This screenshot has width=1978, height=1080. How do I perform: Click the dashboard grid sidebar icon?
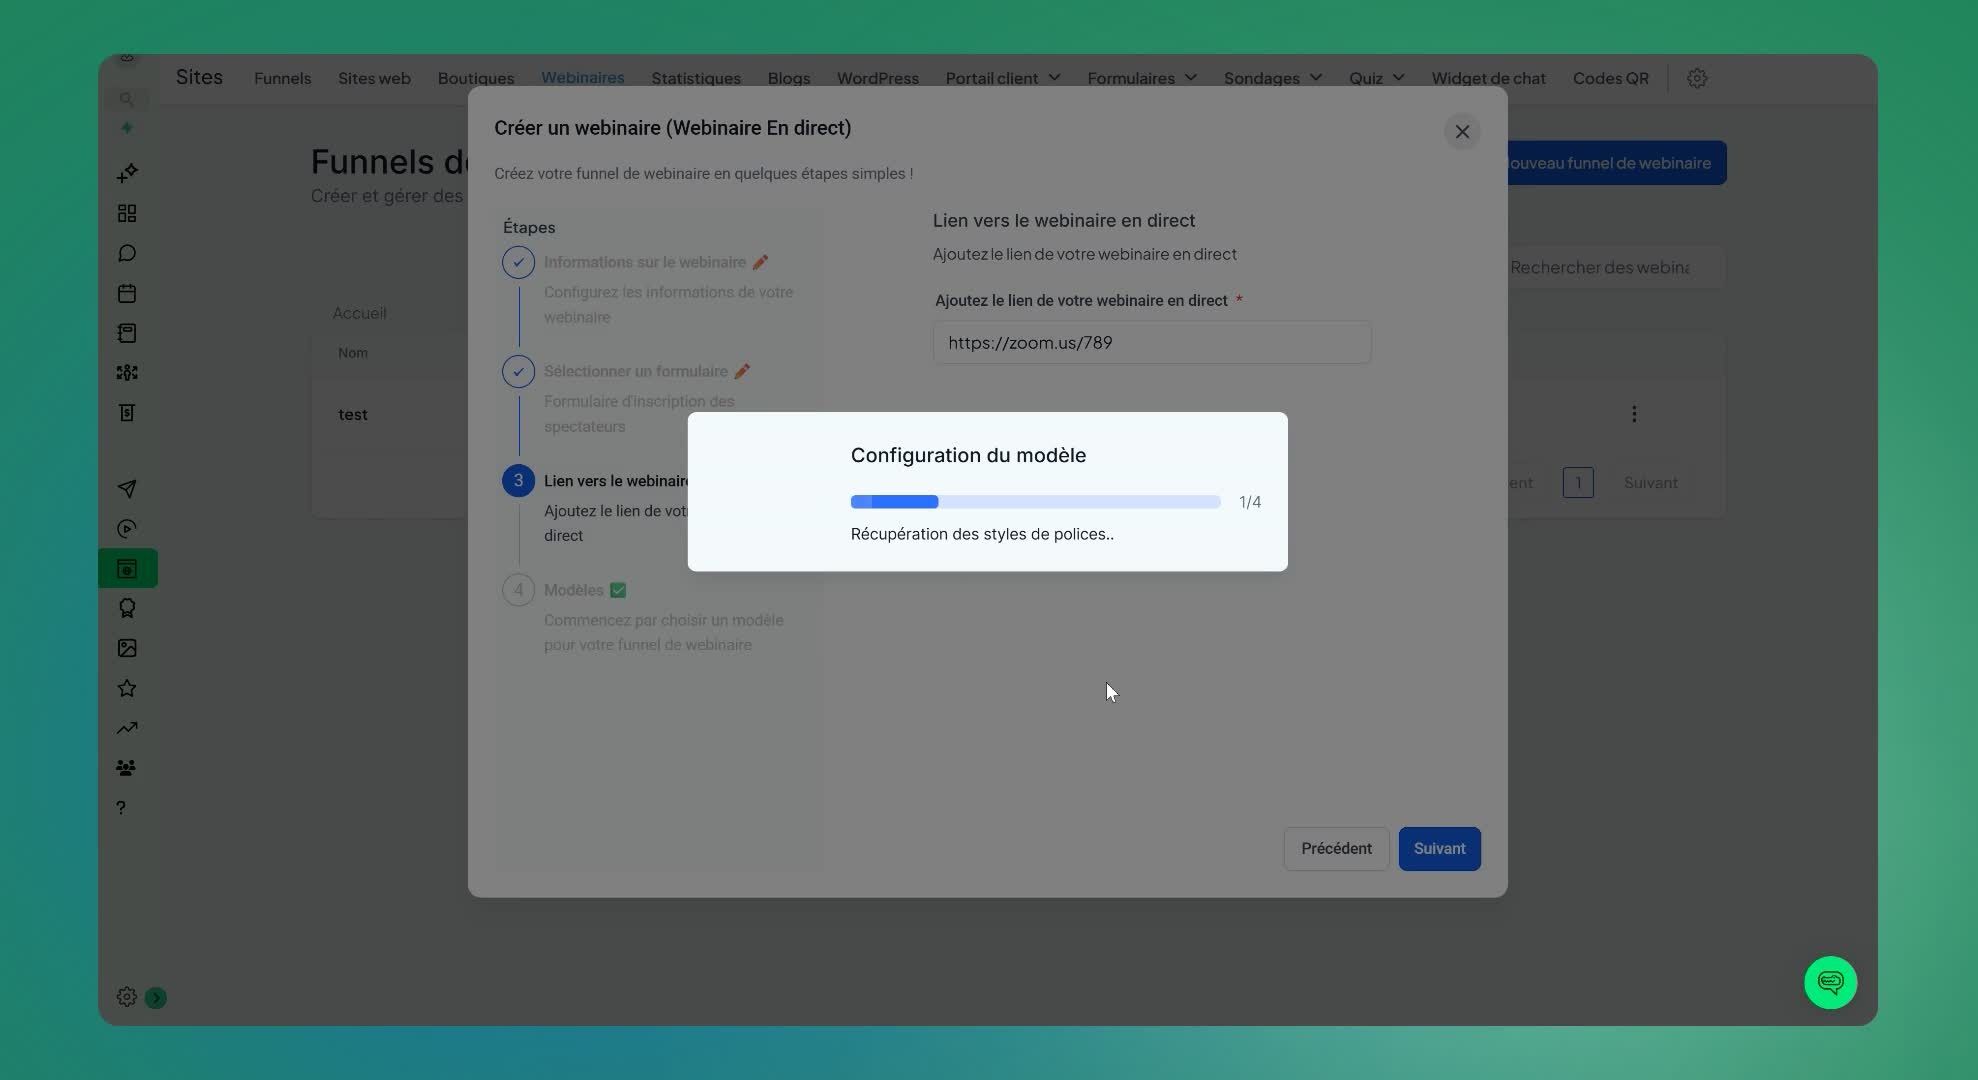(127, 213)
